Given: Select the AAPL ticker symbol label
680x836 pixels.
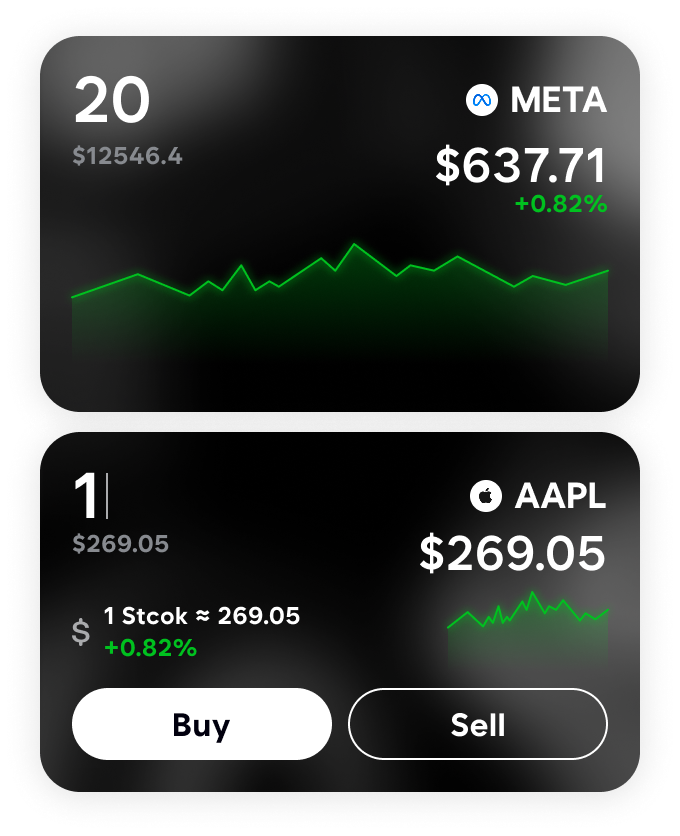Looking at the screenshot, I should point(560,495).
